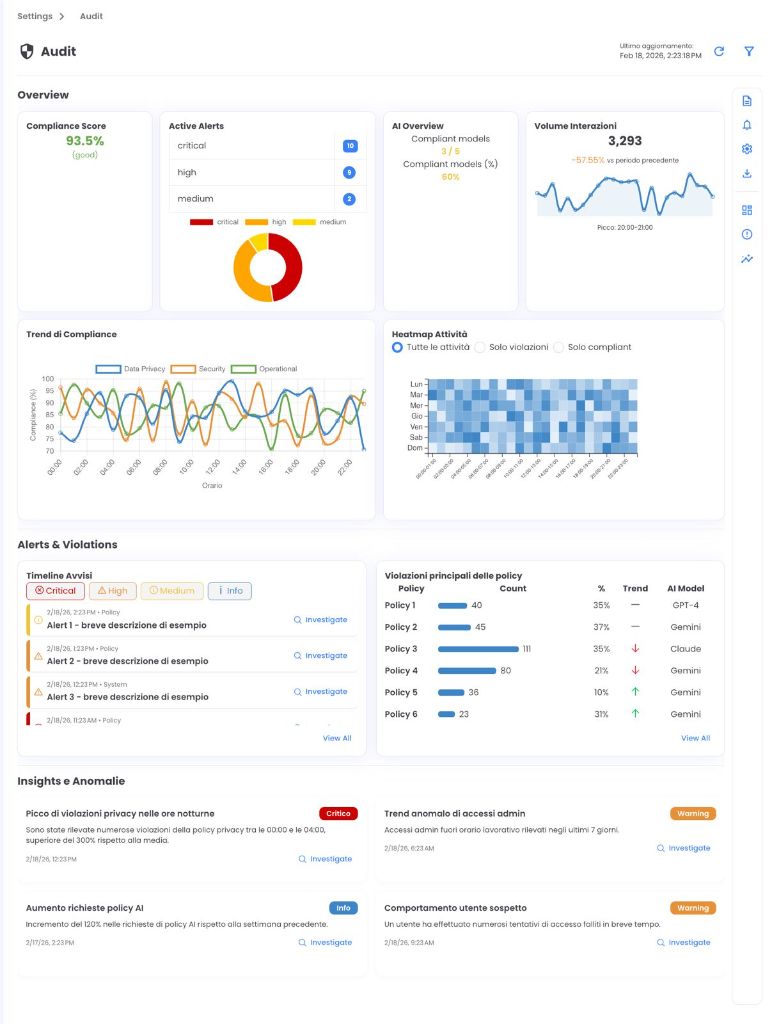772x1024 pixels.
Task: Toggle the Info filter in Timeline Avvisi
Action: click(x=230, y=591)
